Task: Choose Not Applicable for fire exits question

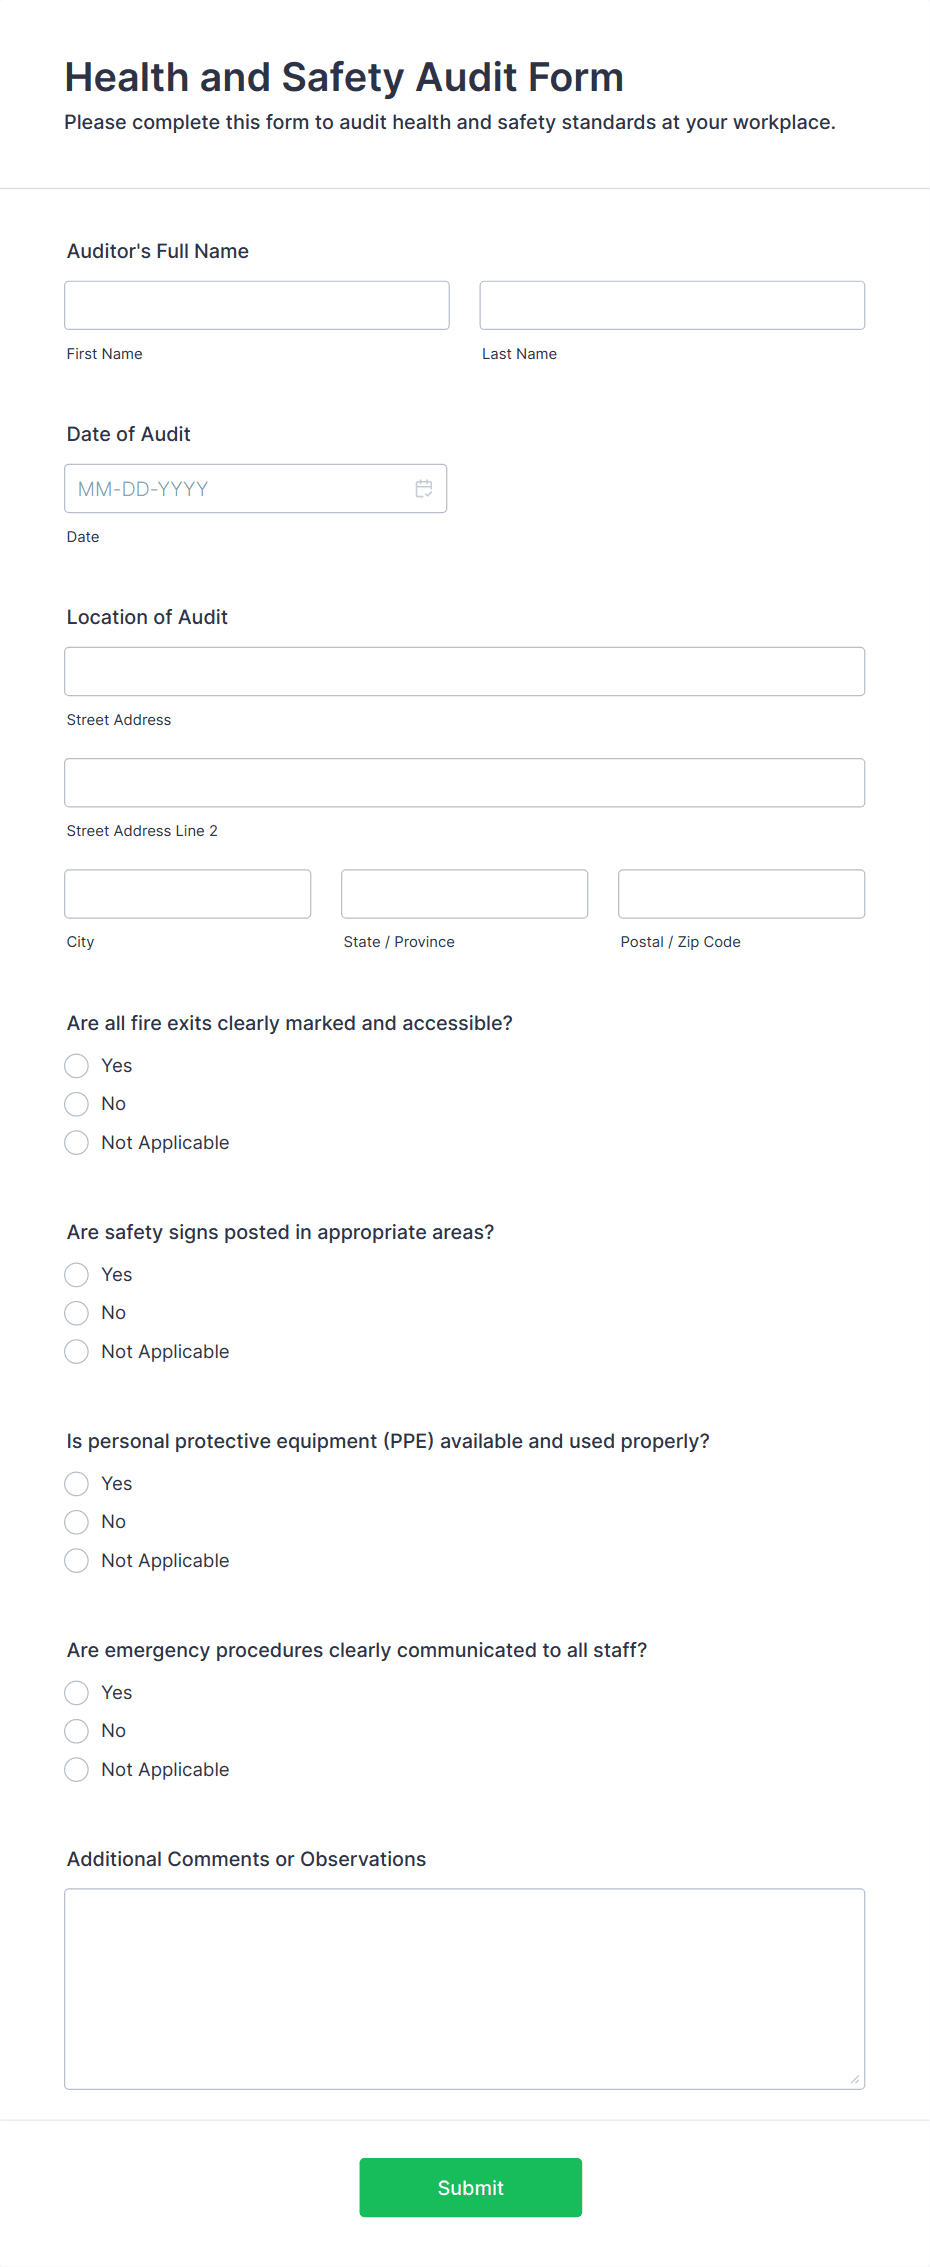Action: coord(76,1142)
